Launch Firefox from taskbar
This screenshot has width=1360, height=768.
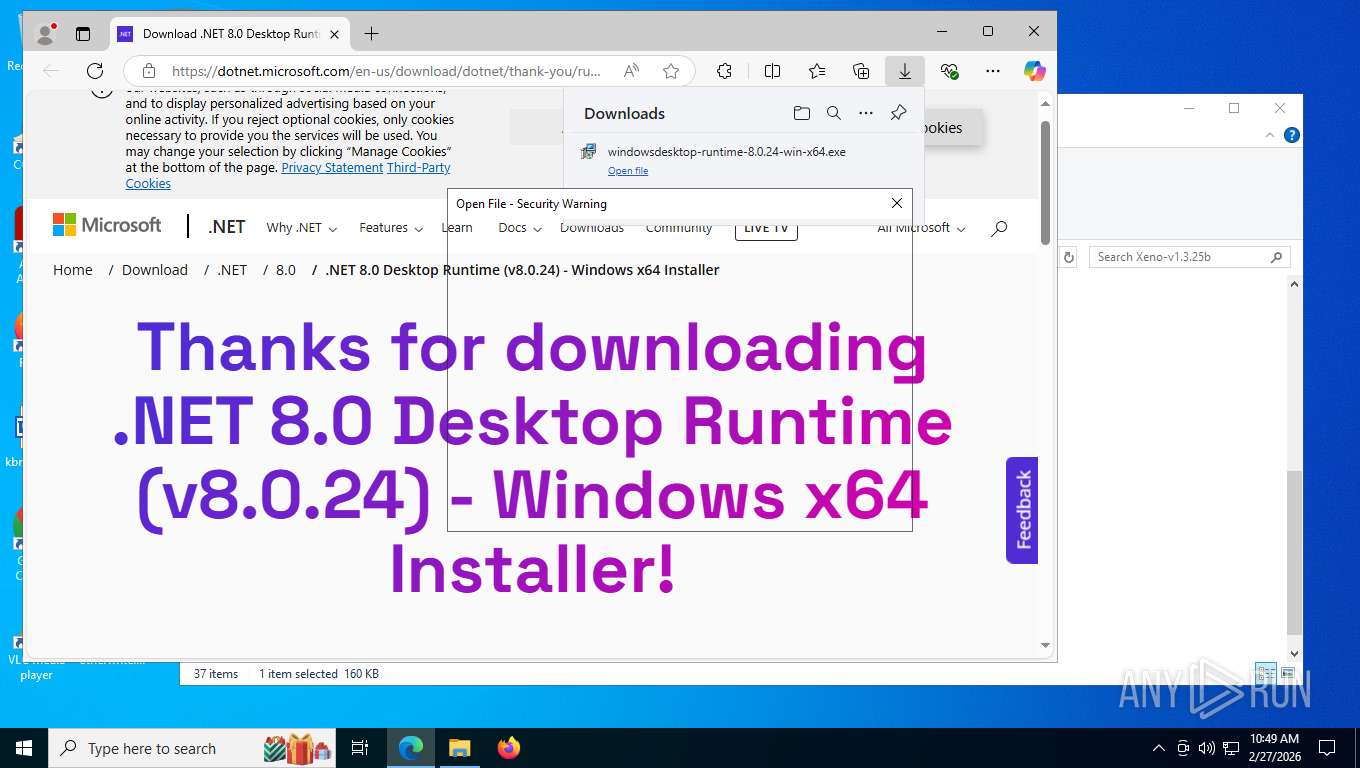pos(509,748)
